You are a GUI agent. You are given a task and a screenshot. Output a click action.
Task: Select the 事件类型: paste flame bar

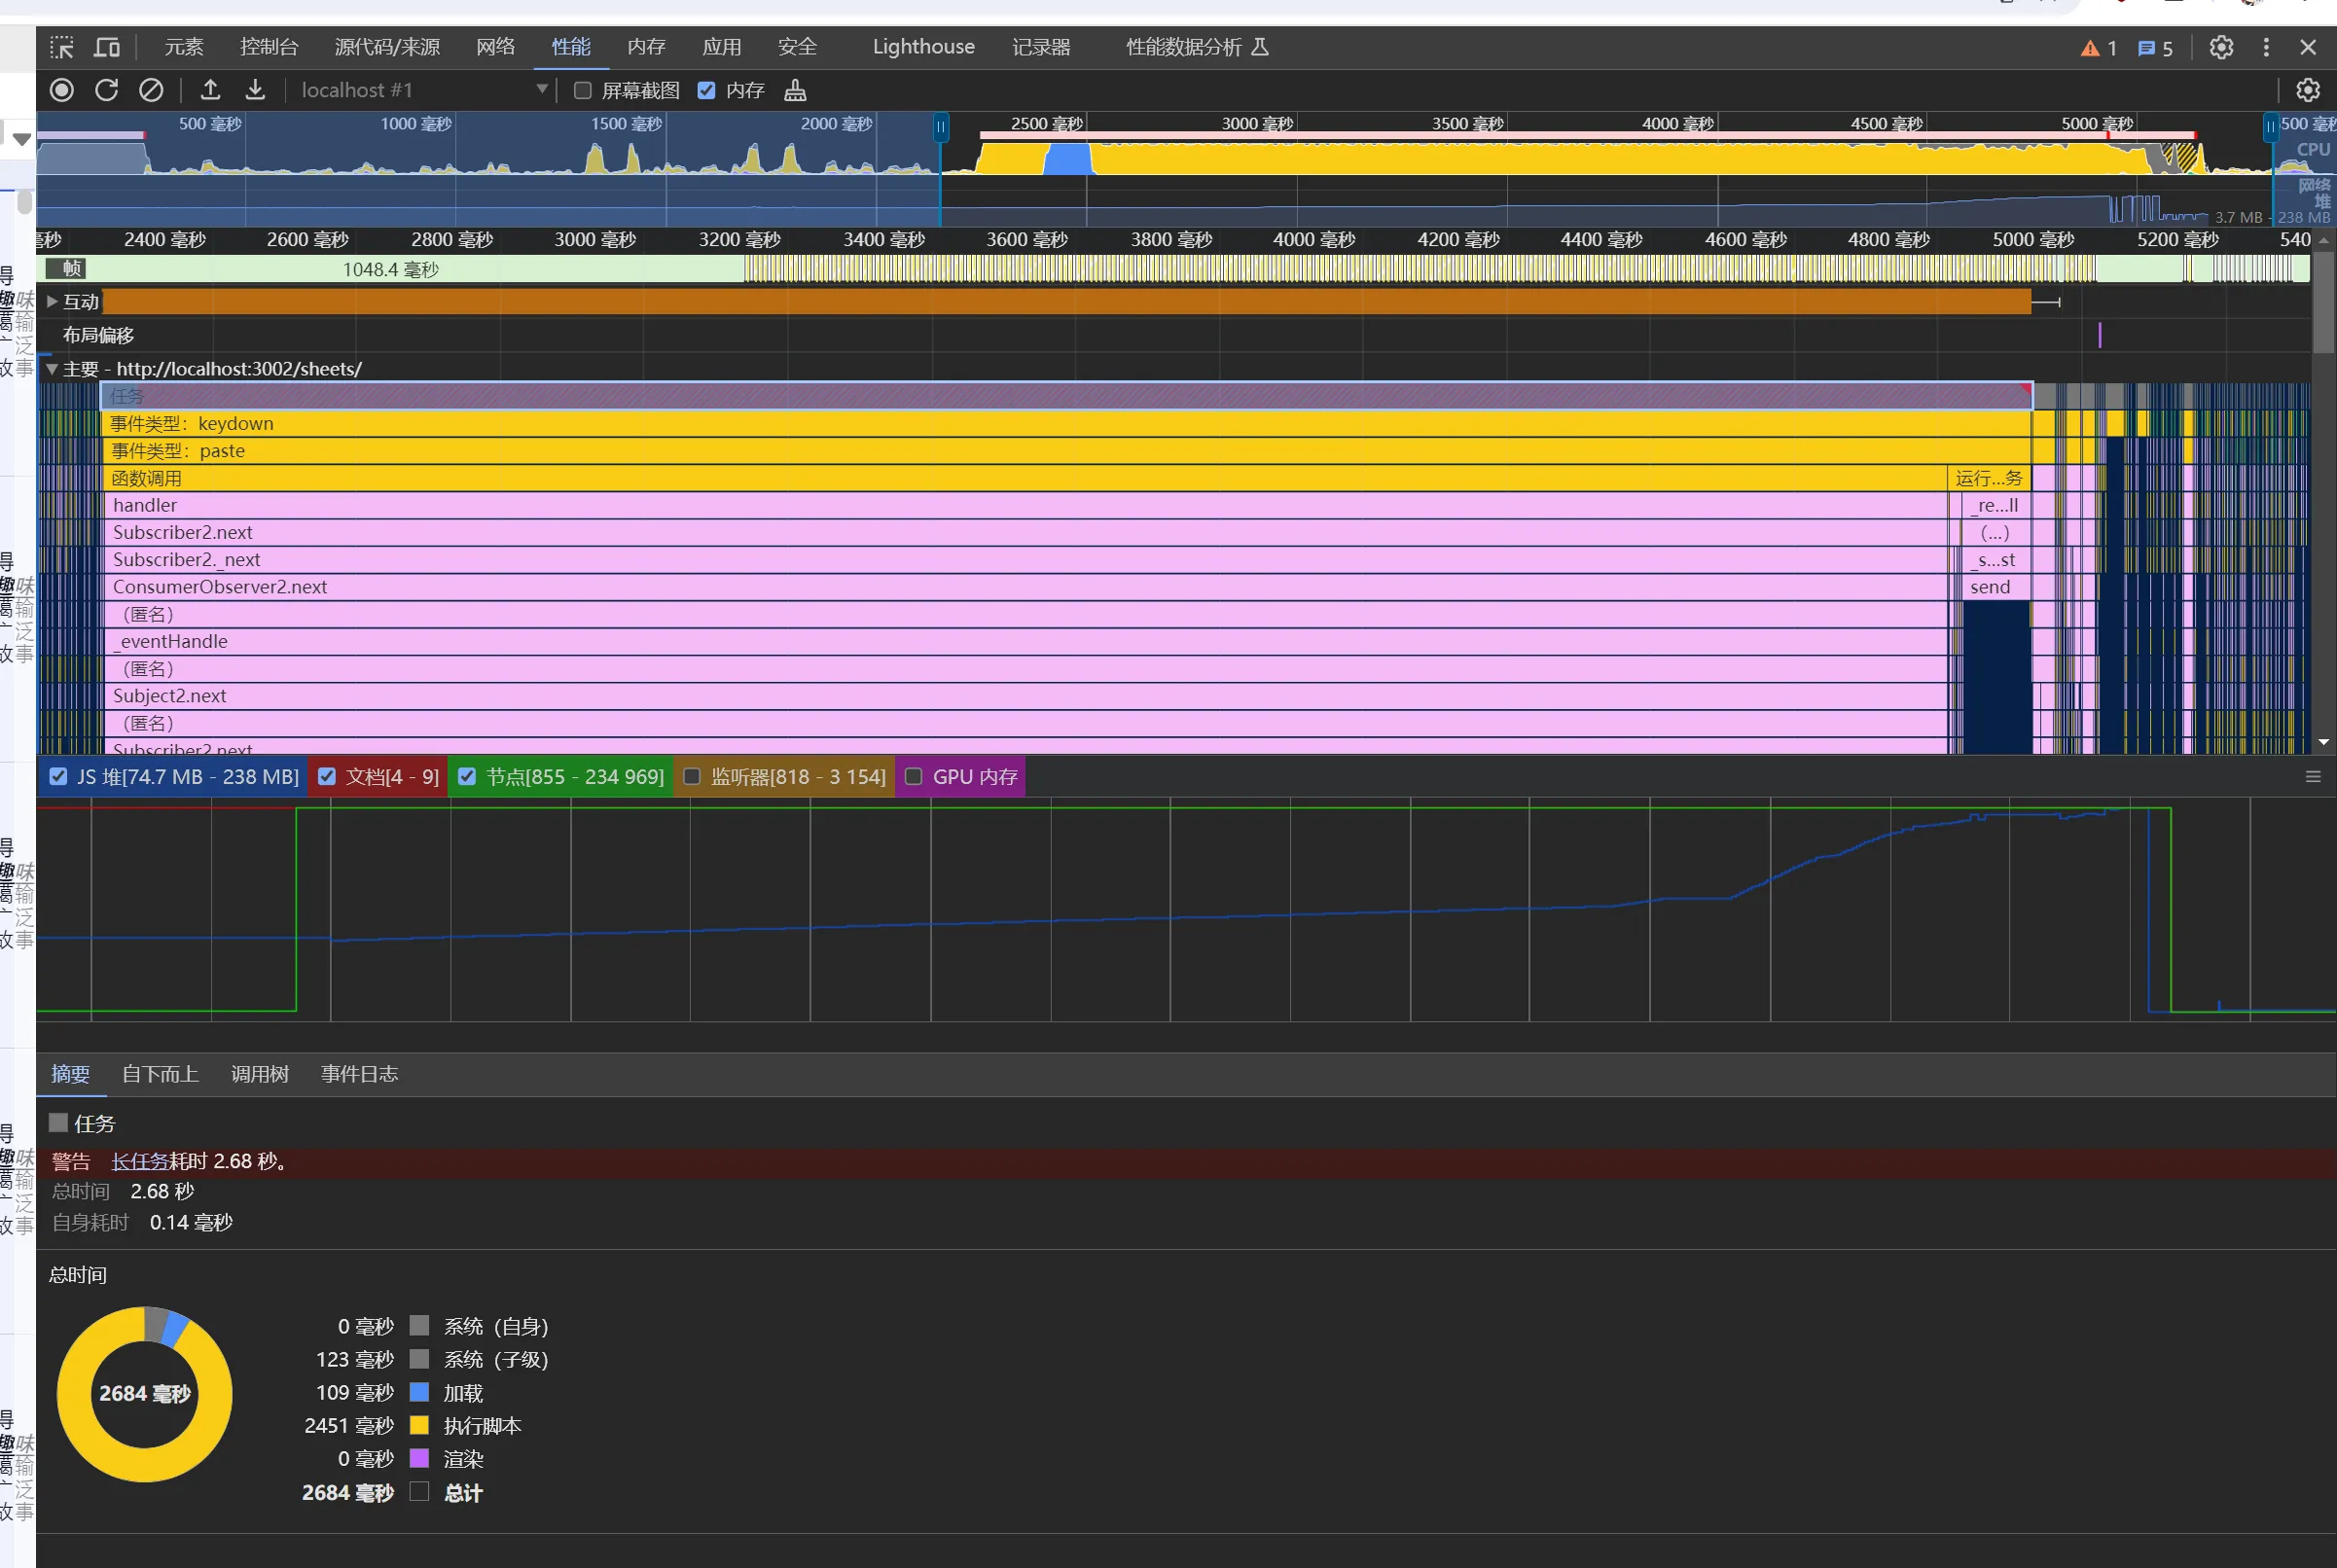(1000, 451)
